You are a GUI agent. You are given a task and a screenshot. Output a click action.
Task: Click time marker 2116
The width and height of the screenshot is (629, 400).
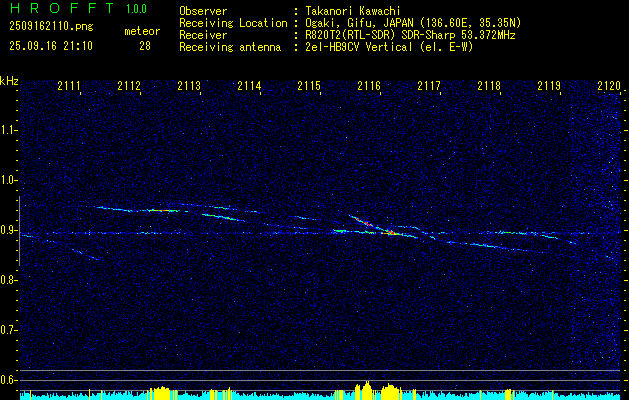(369, 86)
